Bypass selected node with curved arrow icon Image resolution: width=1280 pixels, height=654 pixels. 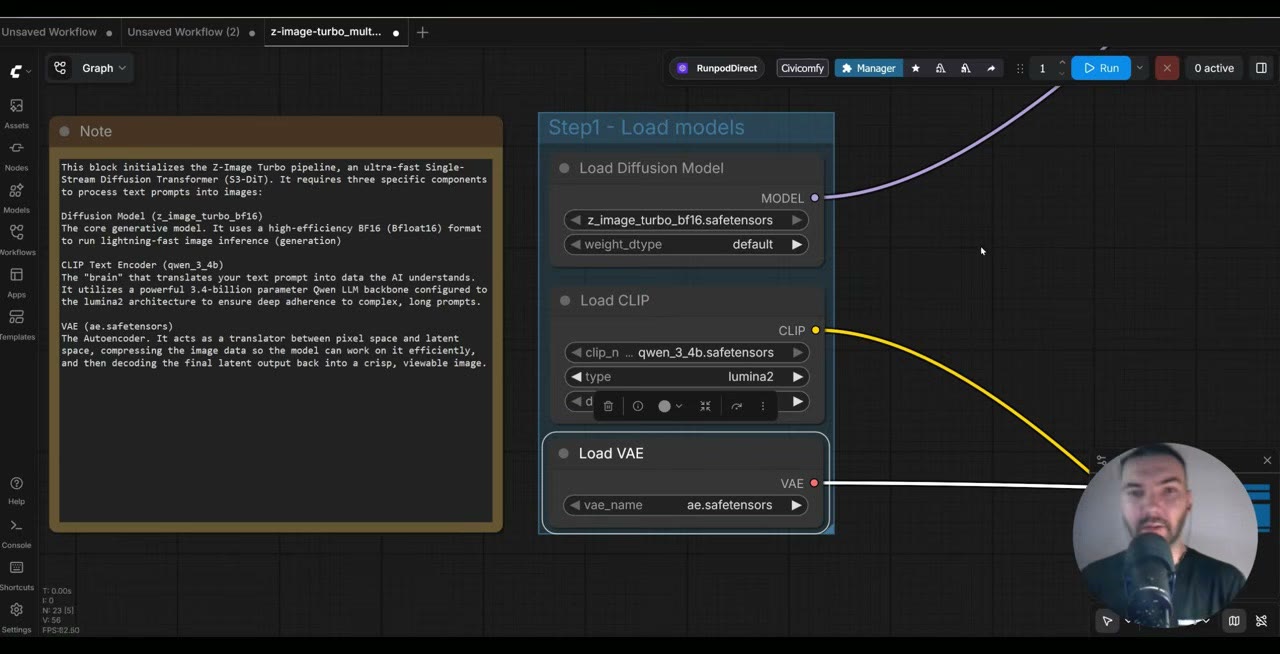(736, 406)
